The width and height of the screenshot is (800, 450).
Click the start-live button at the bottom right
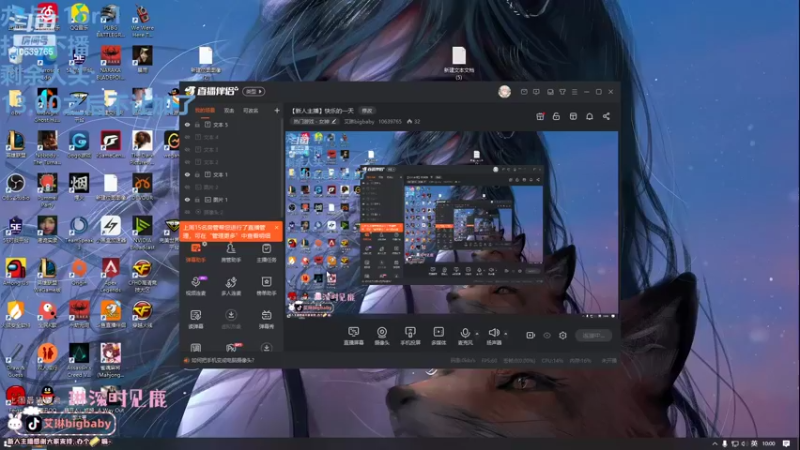point(593,335)
